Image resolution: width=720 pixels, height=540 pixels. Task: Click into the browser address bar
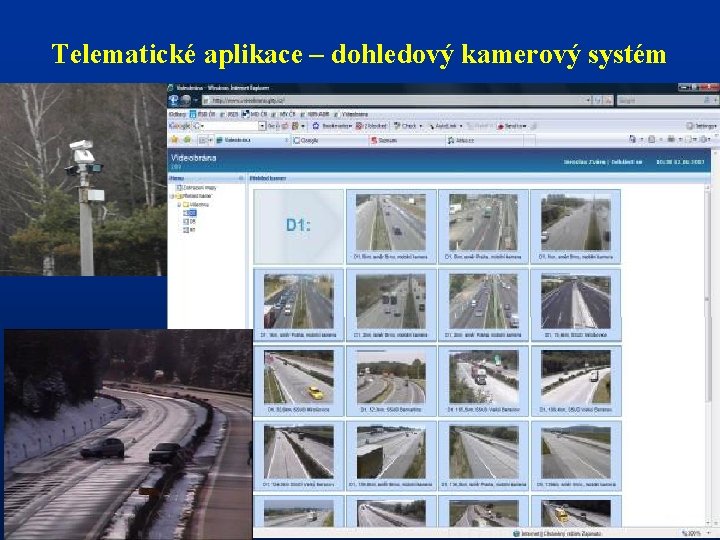(x=393, y=100)
